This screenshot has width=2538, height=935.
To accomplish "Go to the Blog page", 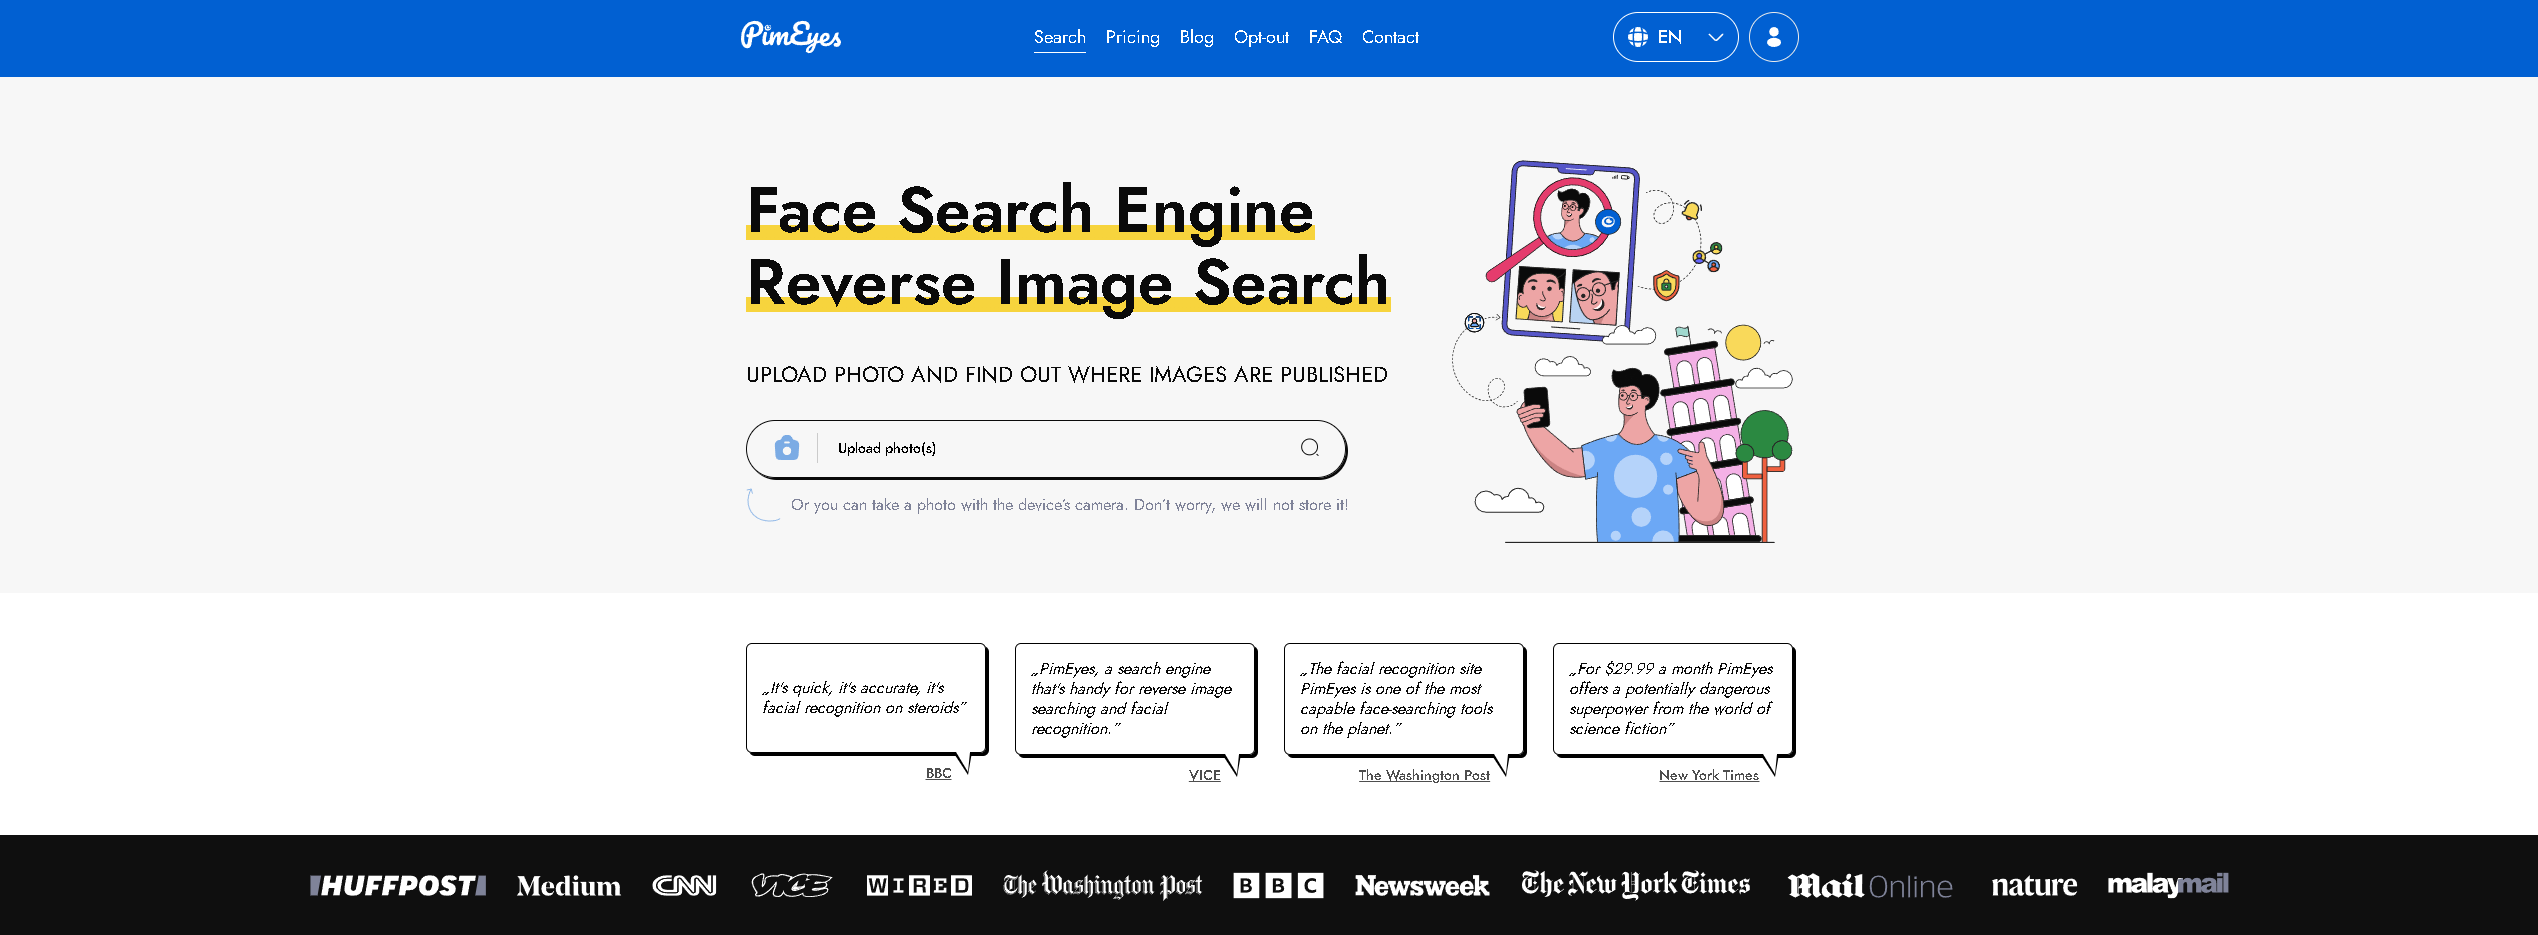I will (x=1196, y=38).
